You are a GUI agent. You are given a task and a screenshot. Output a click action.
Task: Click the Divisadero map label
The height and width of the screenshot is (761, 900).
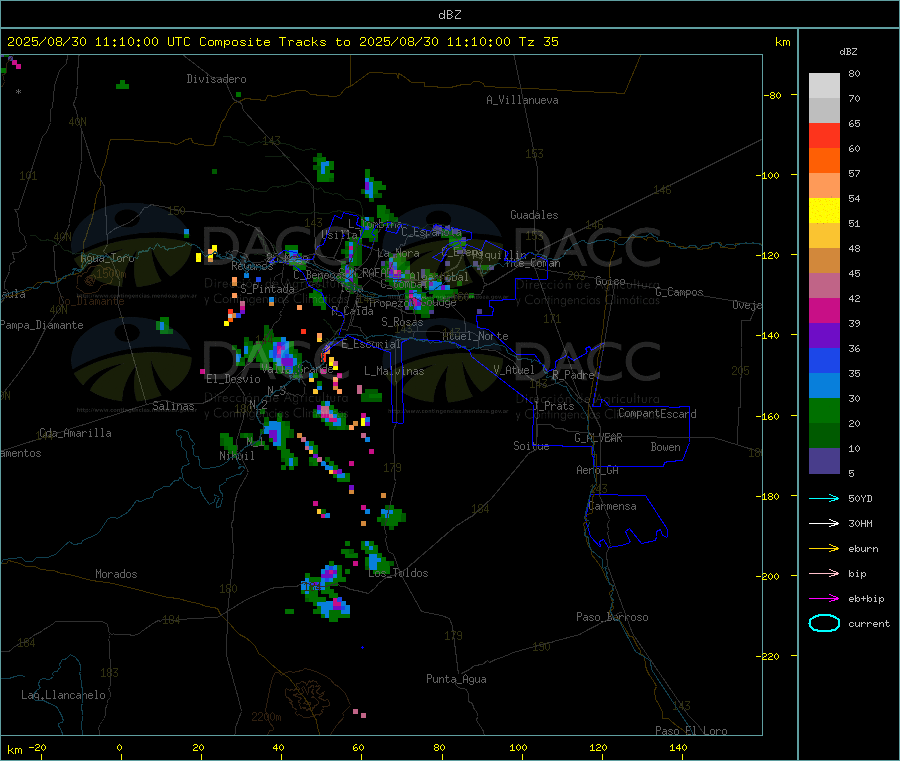pos(216,79)
